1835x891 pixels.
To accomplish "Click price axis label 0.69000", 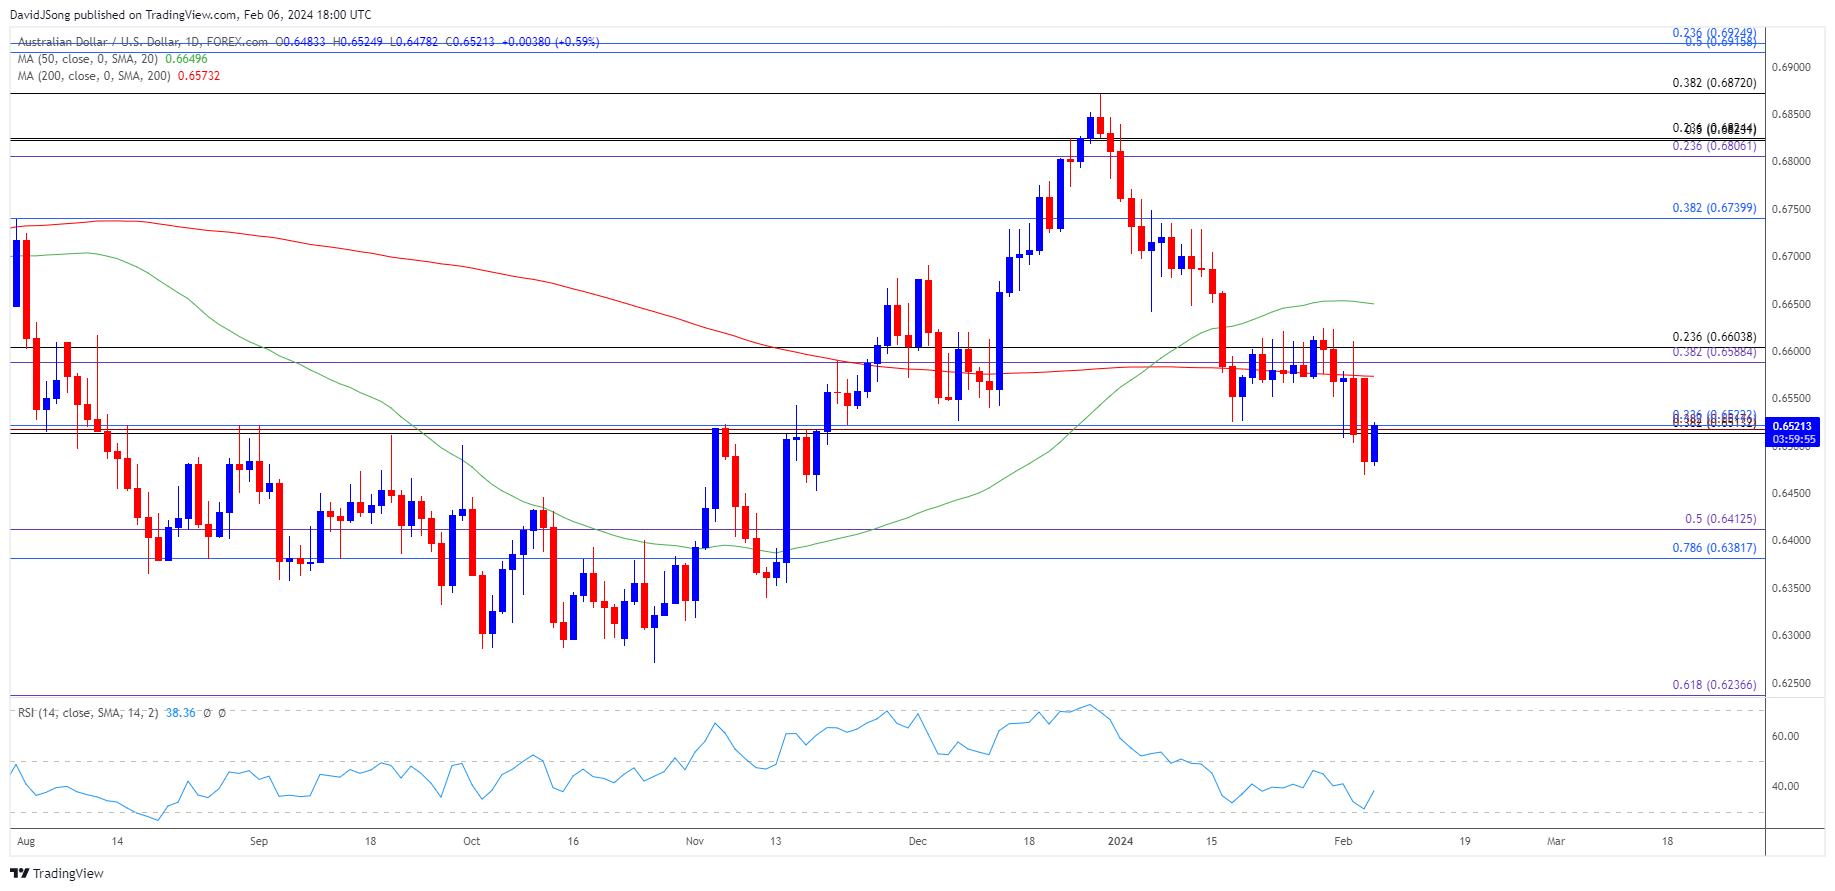I will click(x=1791, y=67).
